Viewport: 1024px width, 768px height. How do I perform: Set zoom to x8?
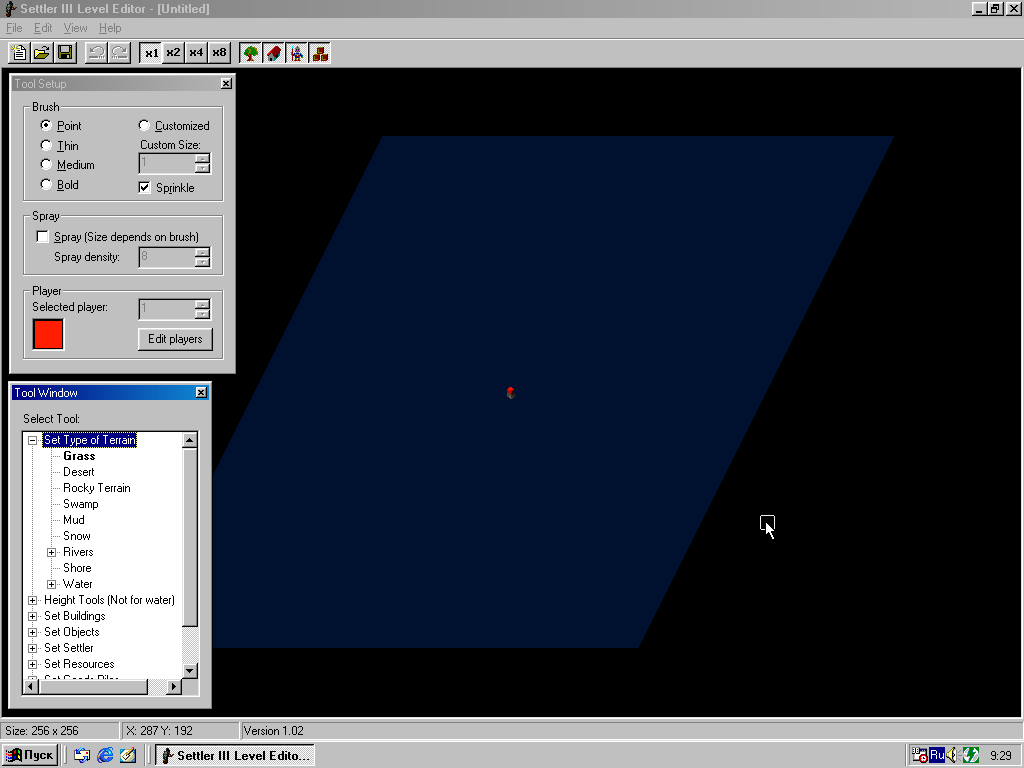pos(219,53)
